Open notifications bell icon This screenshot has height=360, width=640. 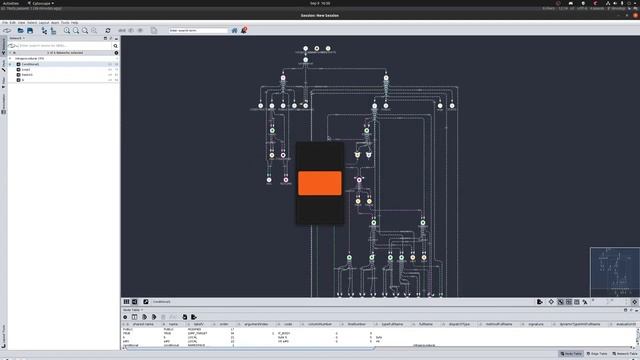(x=244, y=31)
